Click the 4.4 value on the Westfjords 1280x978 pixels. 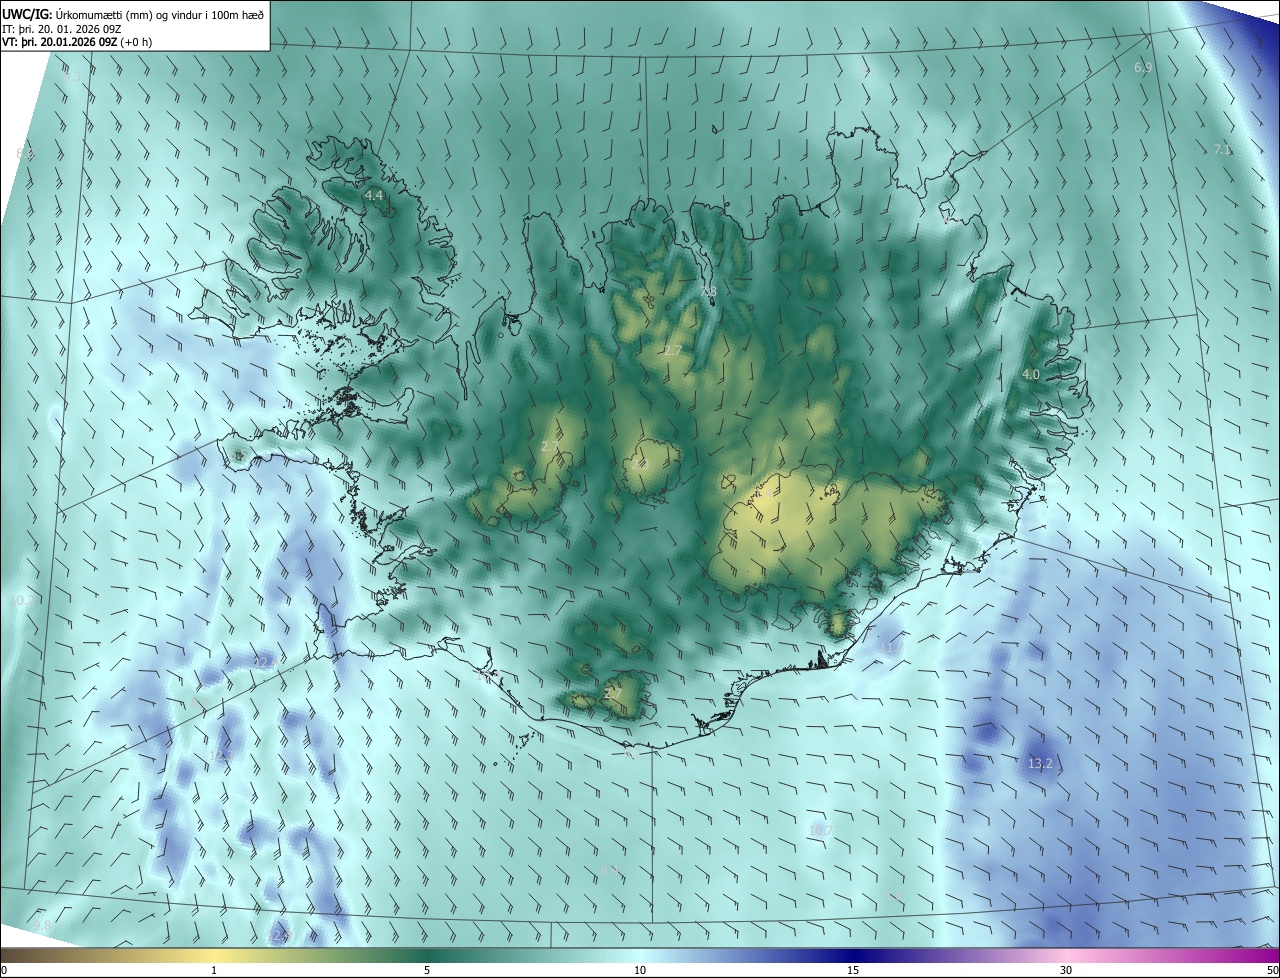click(374, 195)
